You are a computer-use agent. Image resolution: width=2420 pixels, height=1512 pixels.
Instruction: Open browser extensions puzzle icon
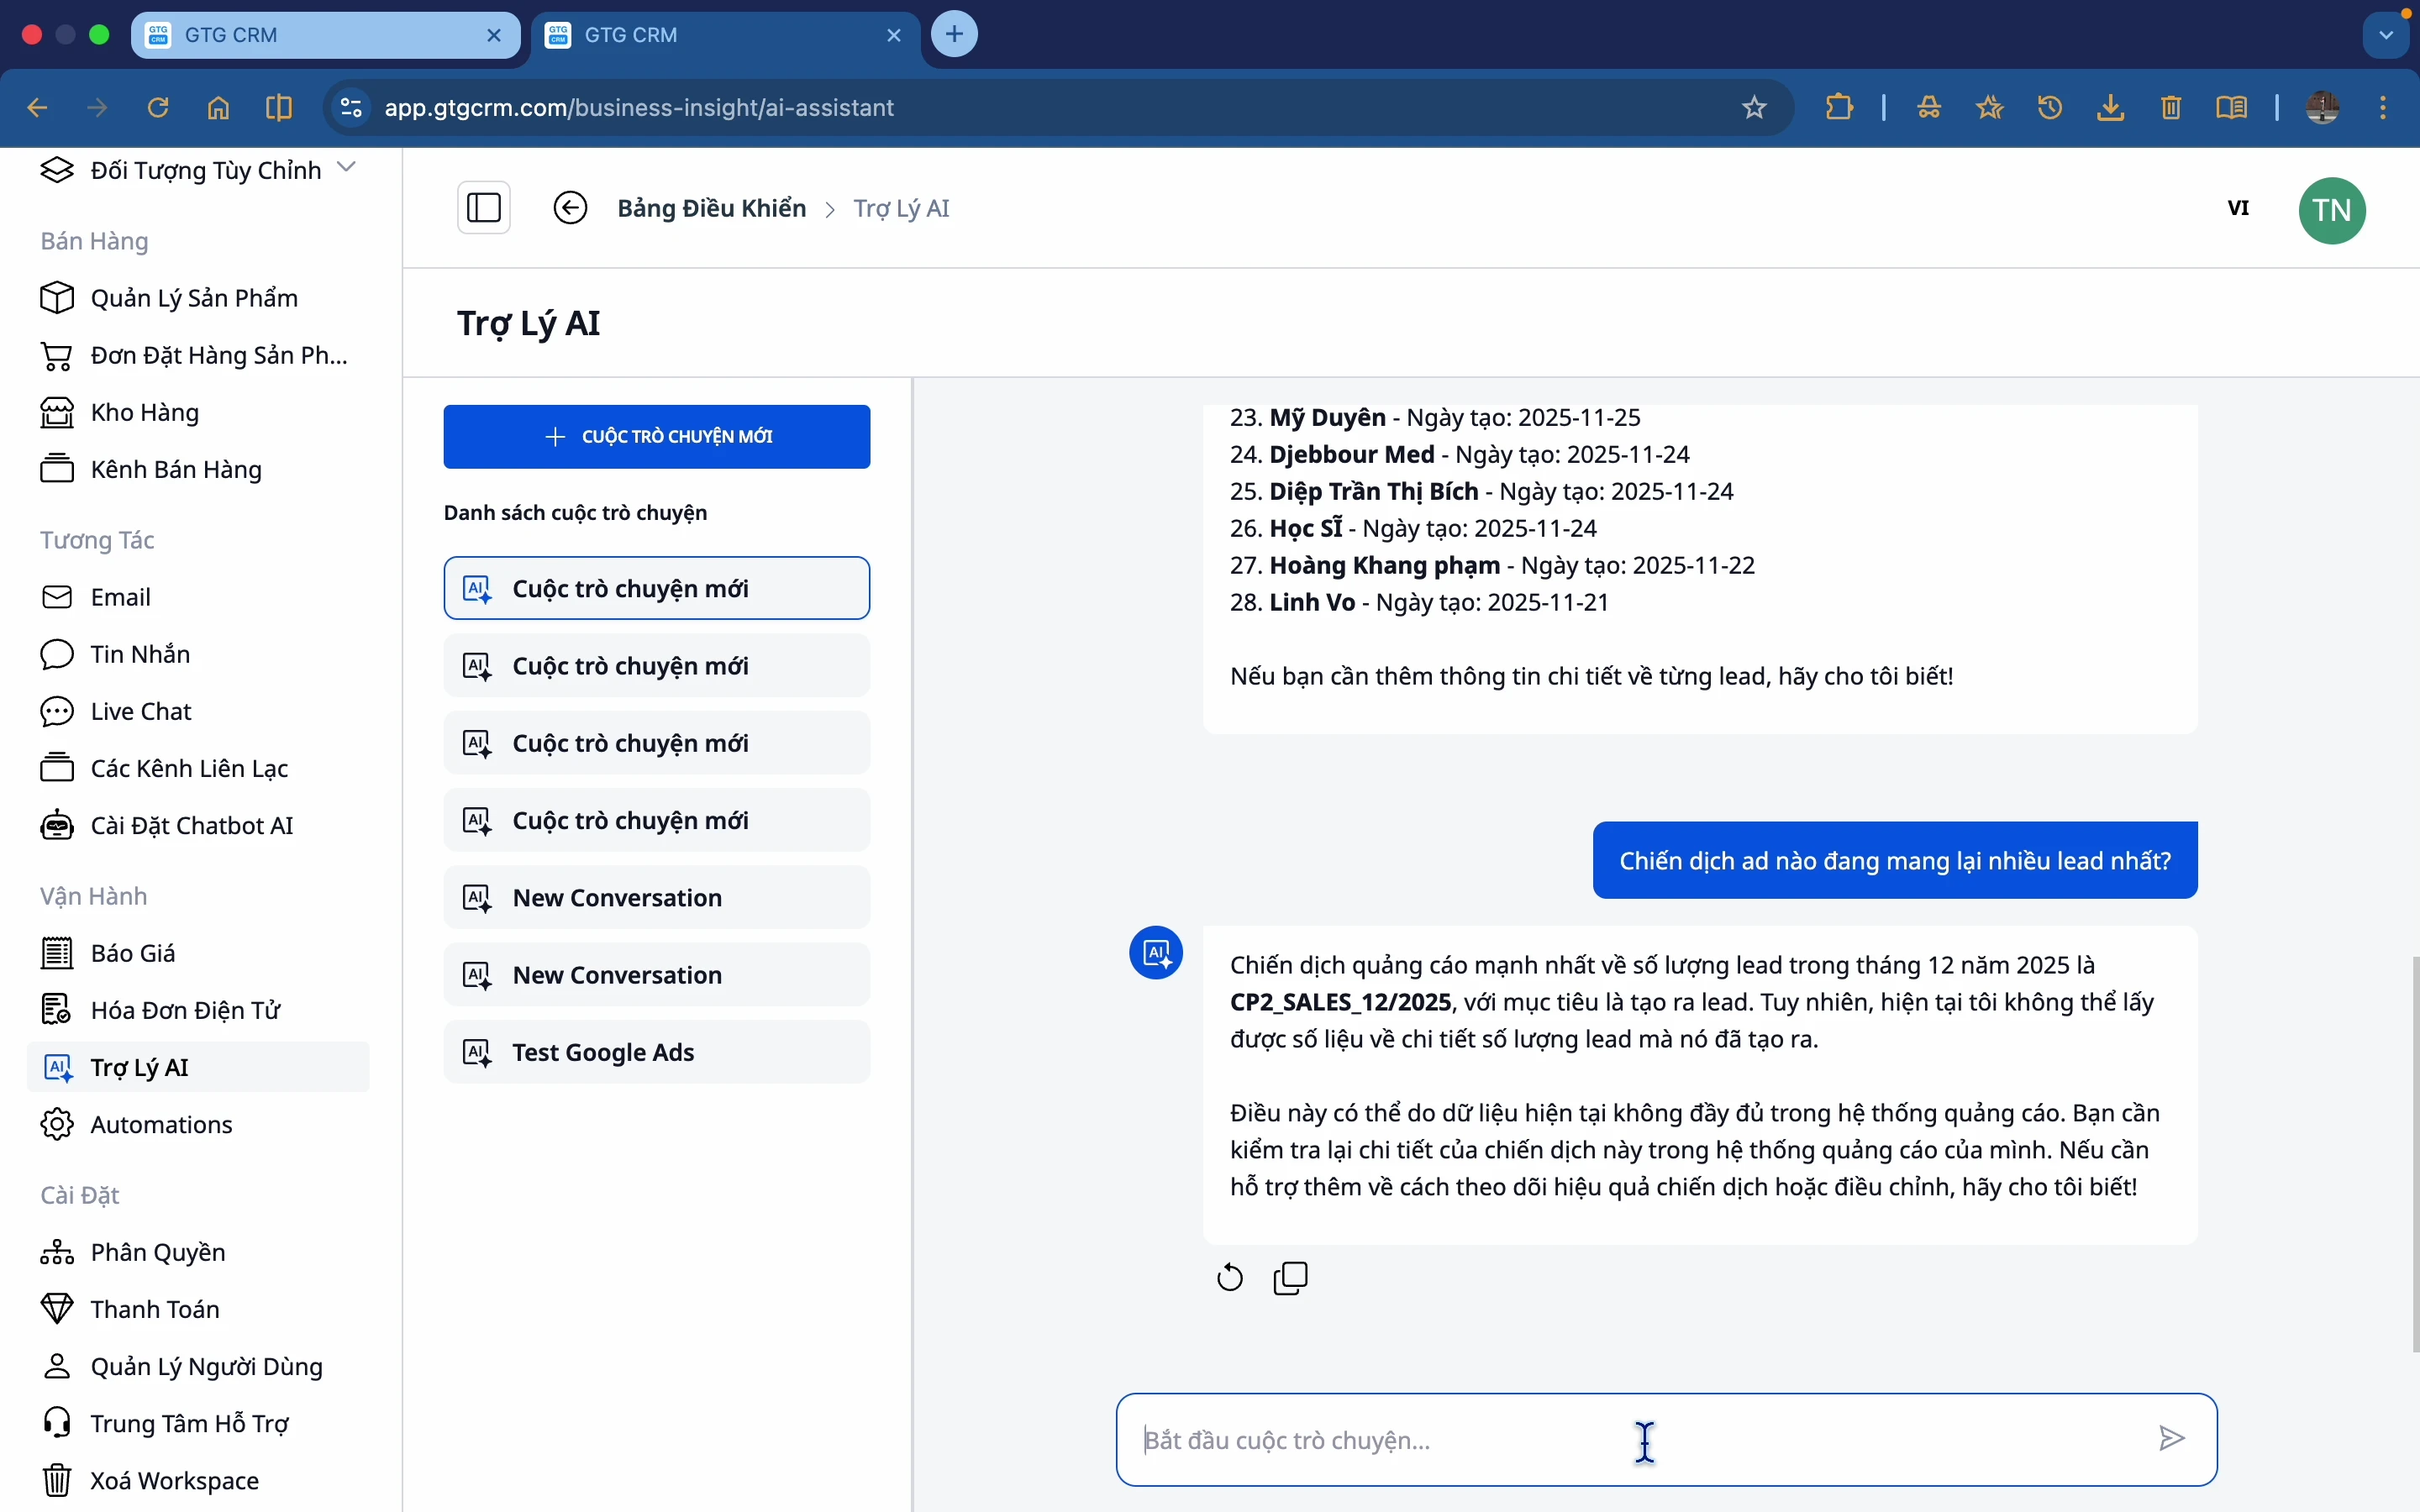tap(1839, 107)
